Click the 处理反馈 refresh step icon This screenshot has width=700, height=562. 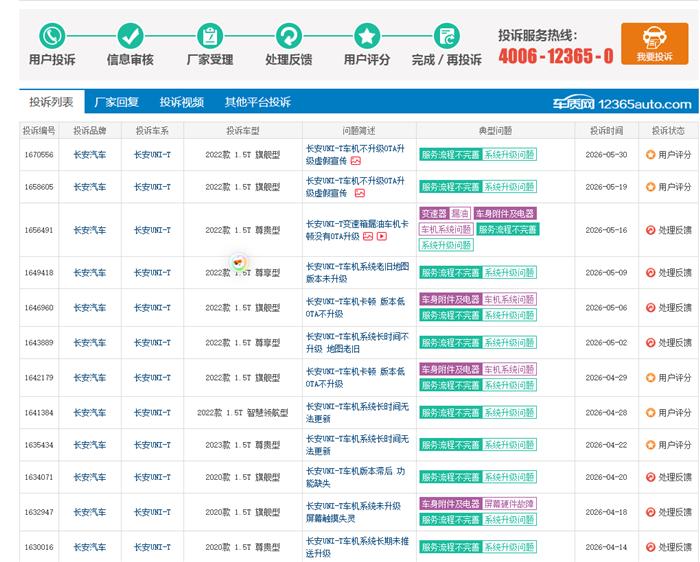[289, 36]
